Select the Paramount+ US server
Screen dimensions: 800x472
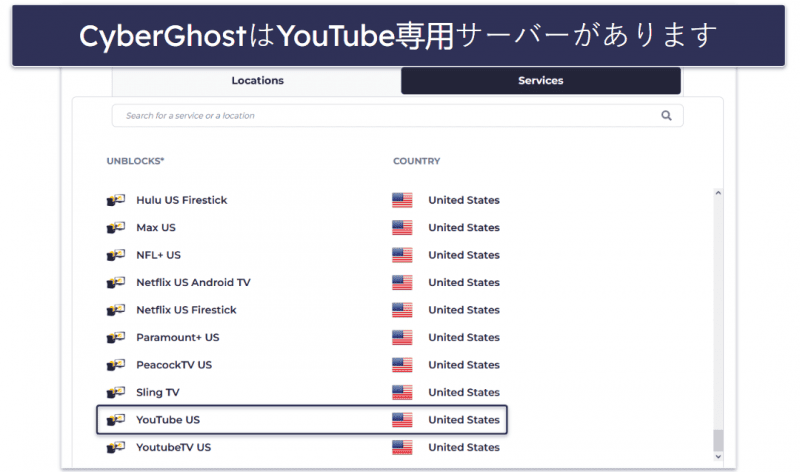point(178,338)
